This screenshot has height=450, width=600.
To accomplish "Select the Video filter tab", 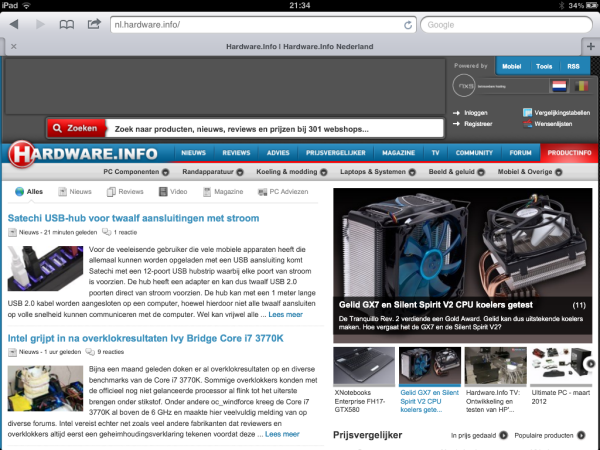I will tap(173, 192).
